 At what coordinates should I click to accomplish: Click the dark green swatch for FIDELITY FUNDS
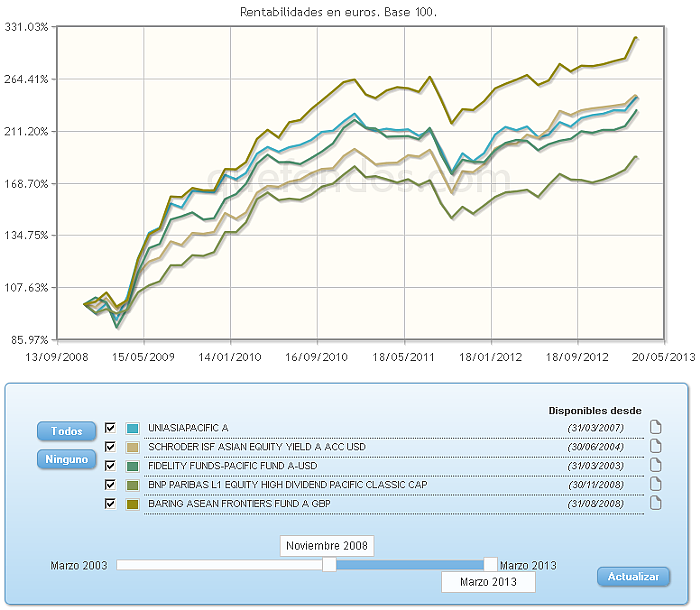point(133,467)
